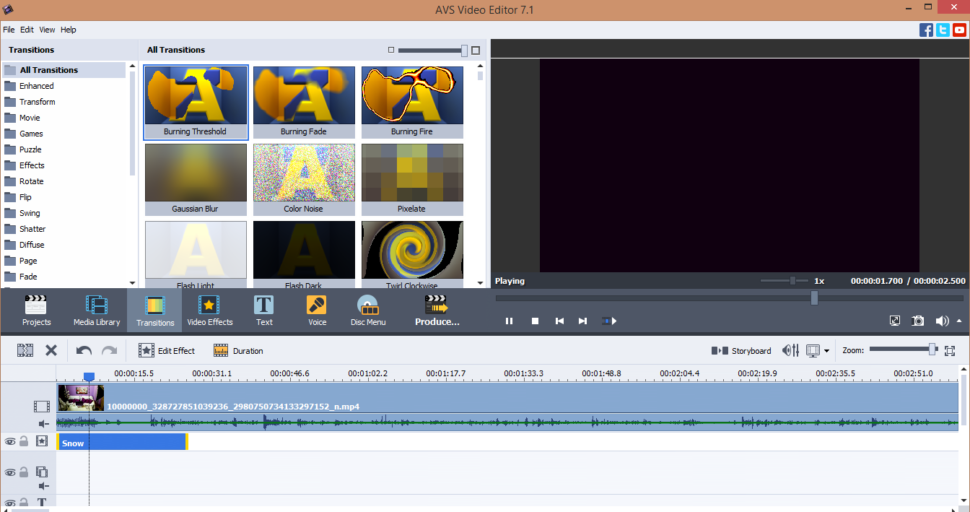Select the Pixelate transition thumbnail
Viewport: 970px width, 512px height.
[x=412, y=179]
